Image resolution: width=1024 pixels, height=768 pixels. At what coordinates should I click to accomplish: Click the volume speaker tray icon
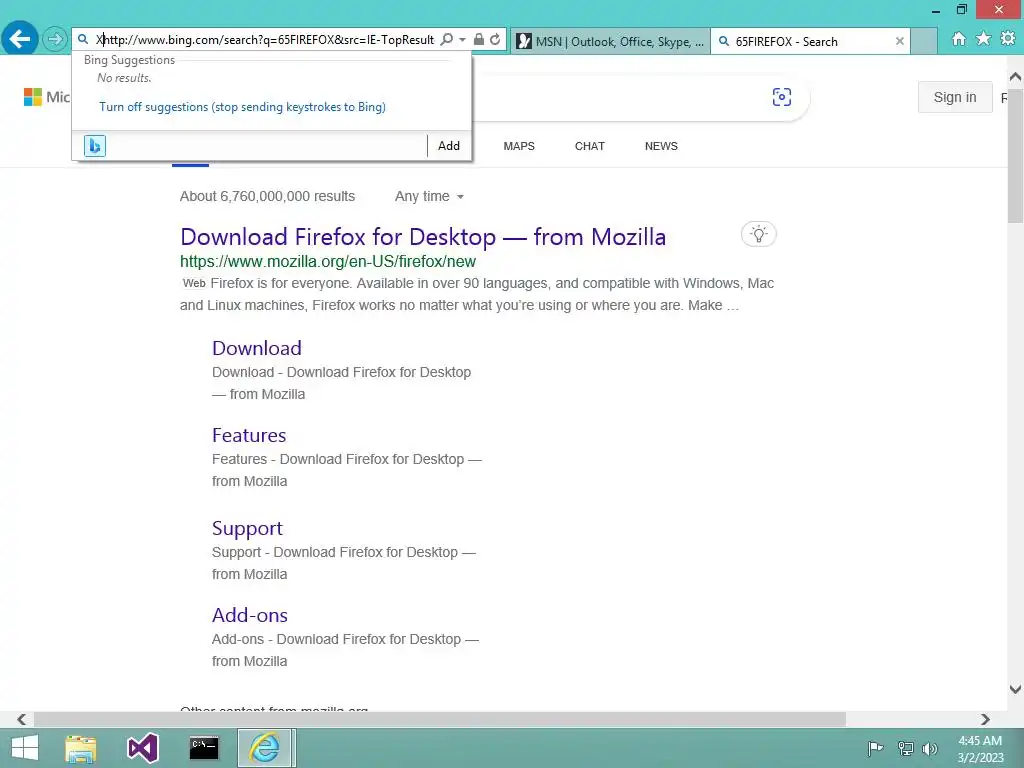(x=930, y=748)
